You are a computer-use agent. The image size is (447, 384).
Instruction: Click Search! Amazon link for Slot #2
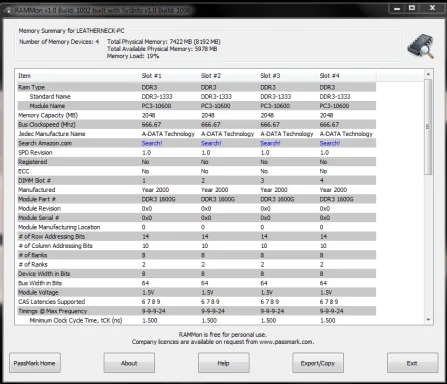coord(211,143)
